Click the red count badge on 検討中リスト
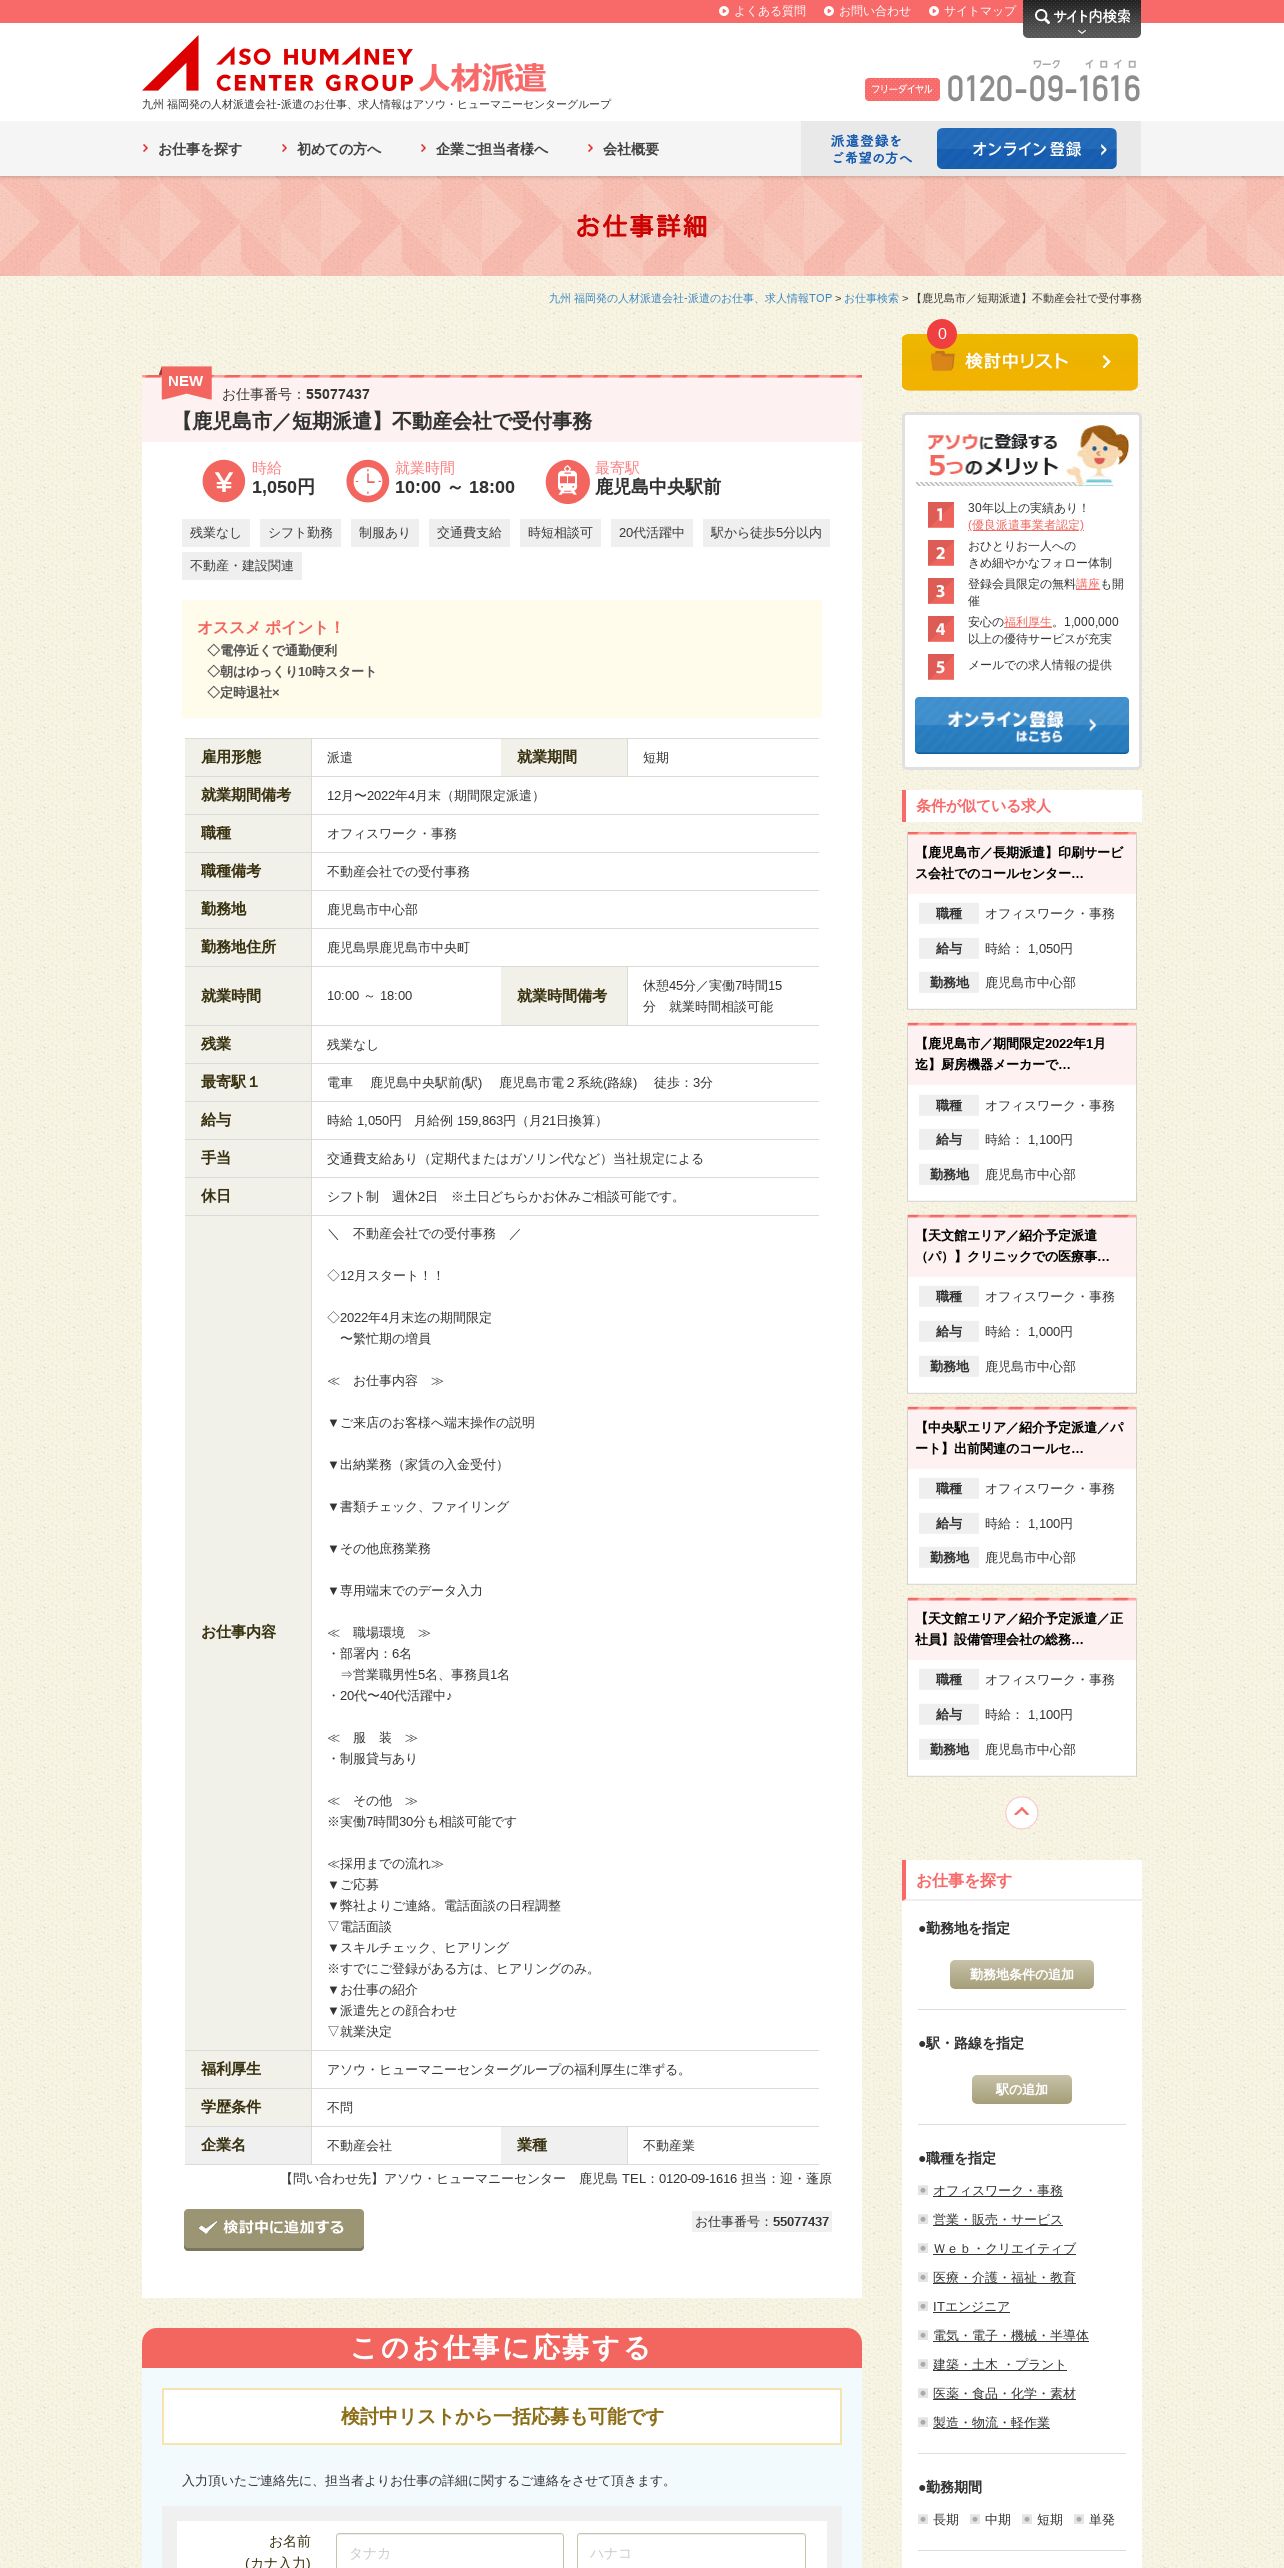The width and height of the screenshot is (1284, 2568). 942,334
